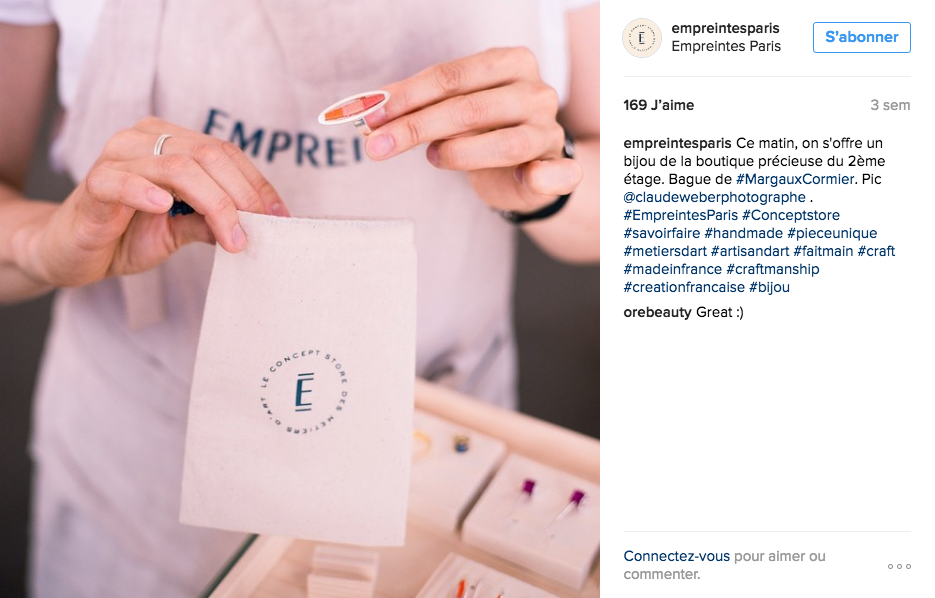
Task: Open the #metiersdart hashtag
Action: (x=665, y=251)
